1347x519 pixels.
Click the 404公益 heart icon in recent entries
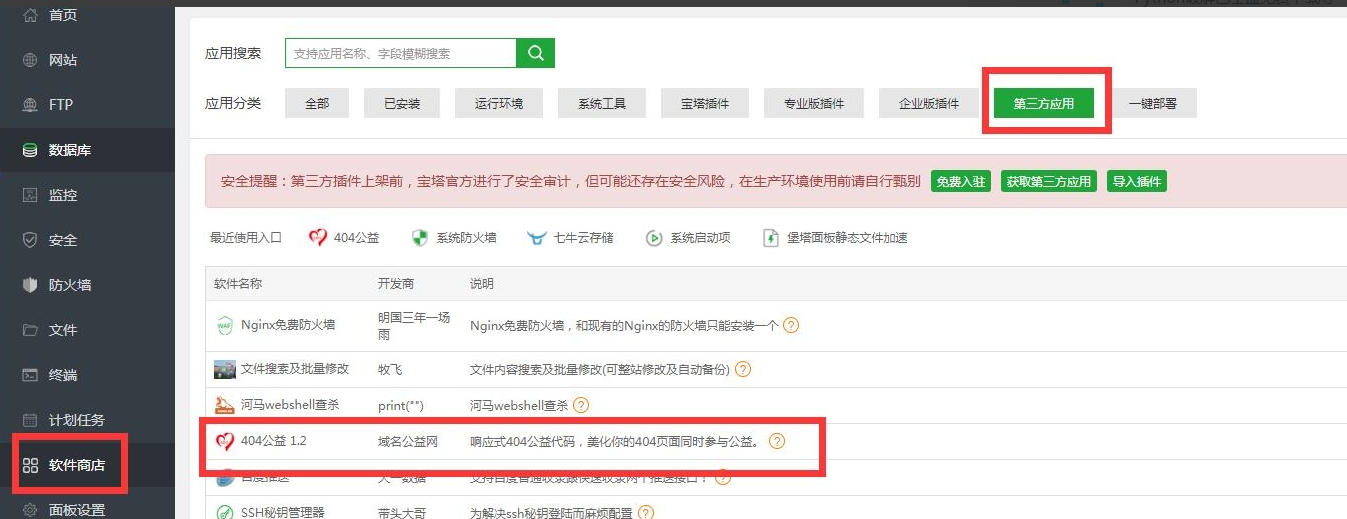pyautogui.click(x=318, y=238)
